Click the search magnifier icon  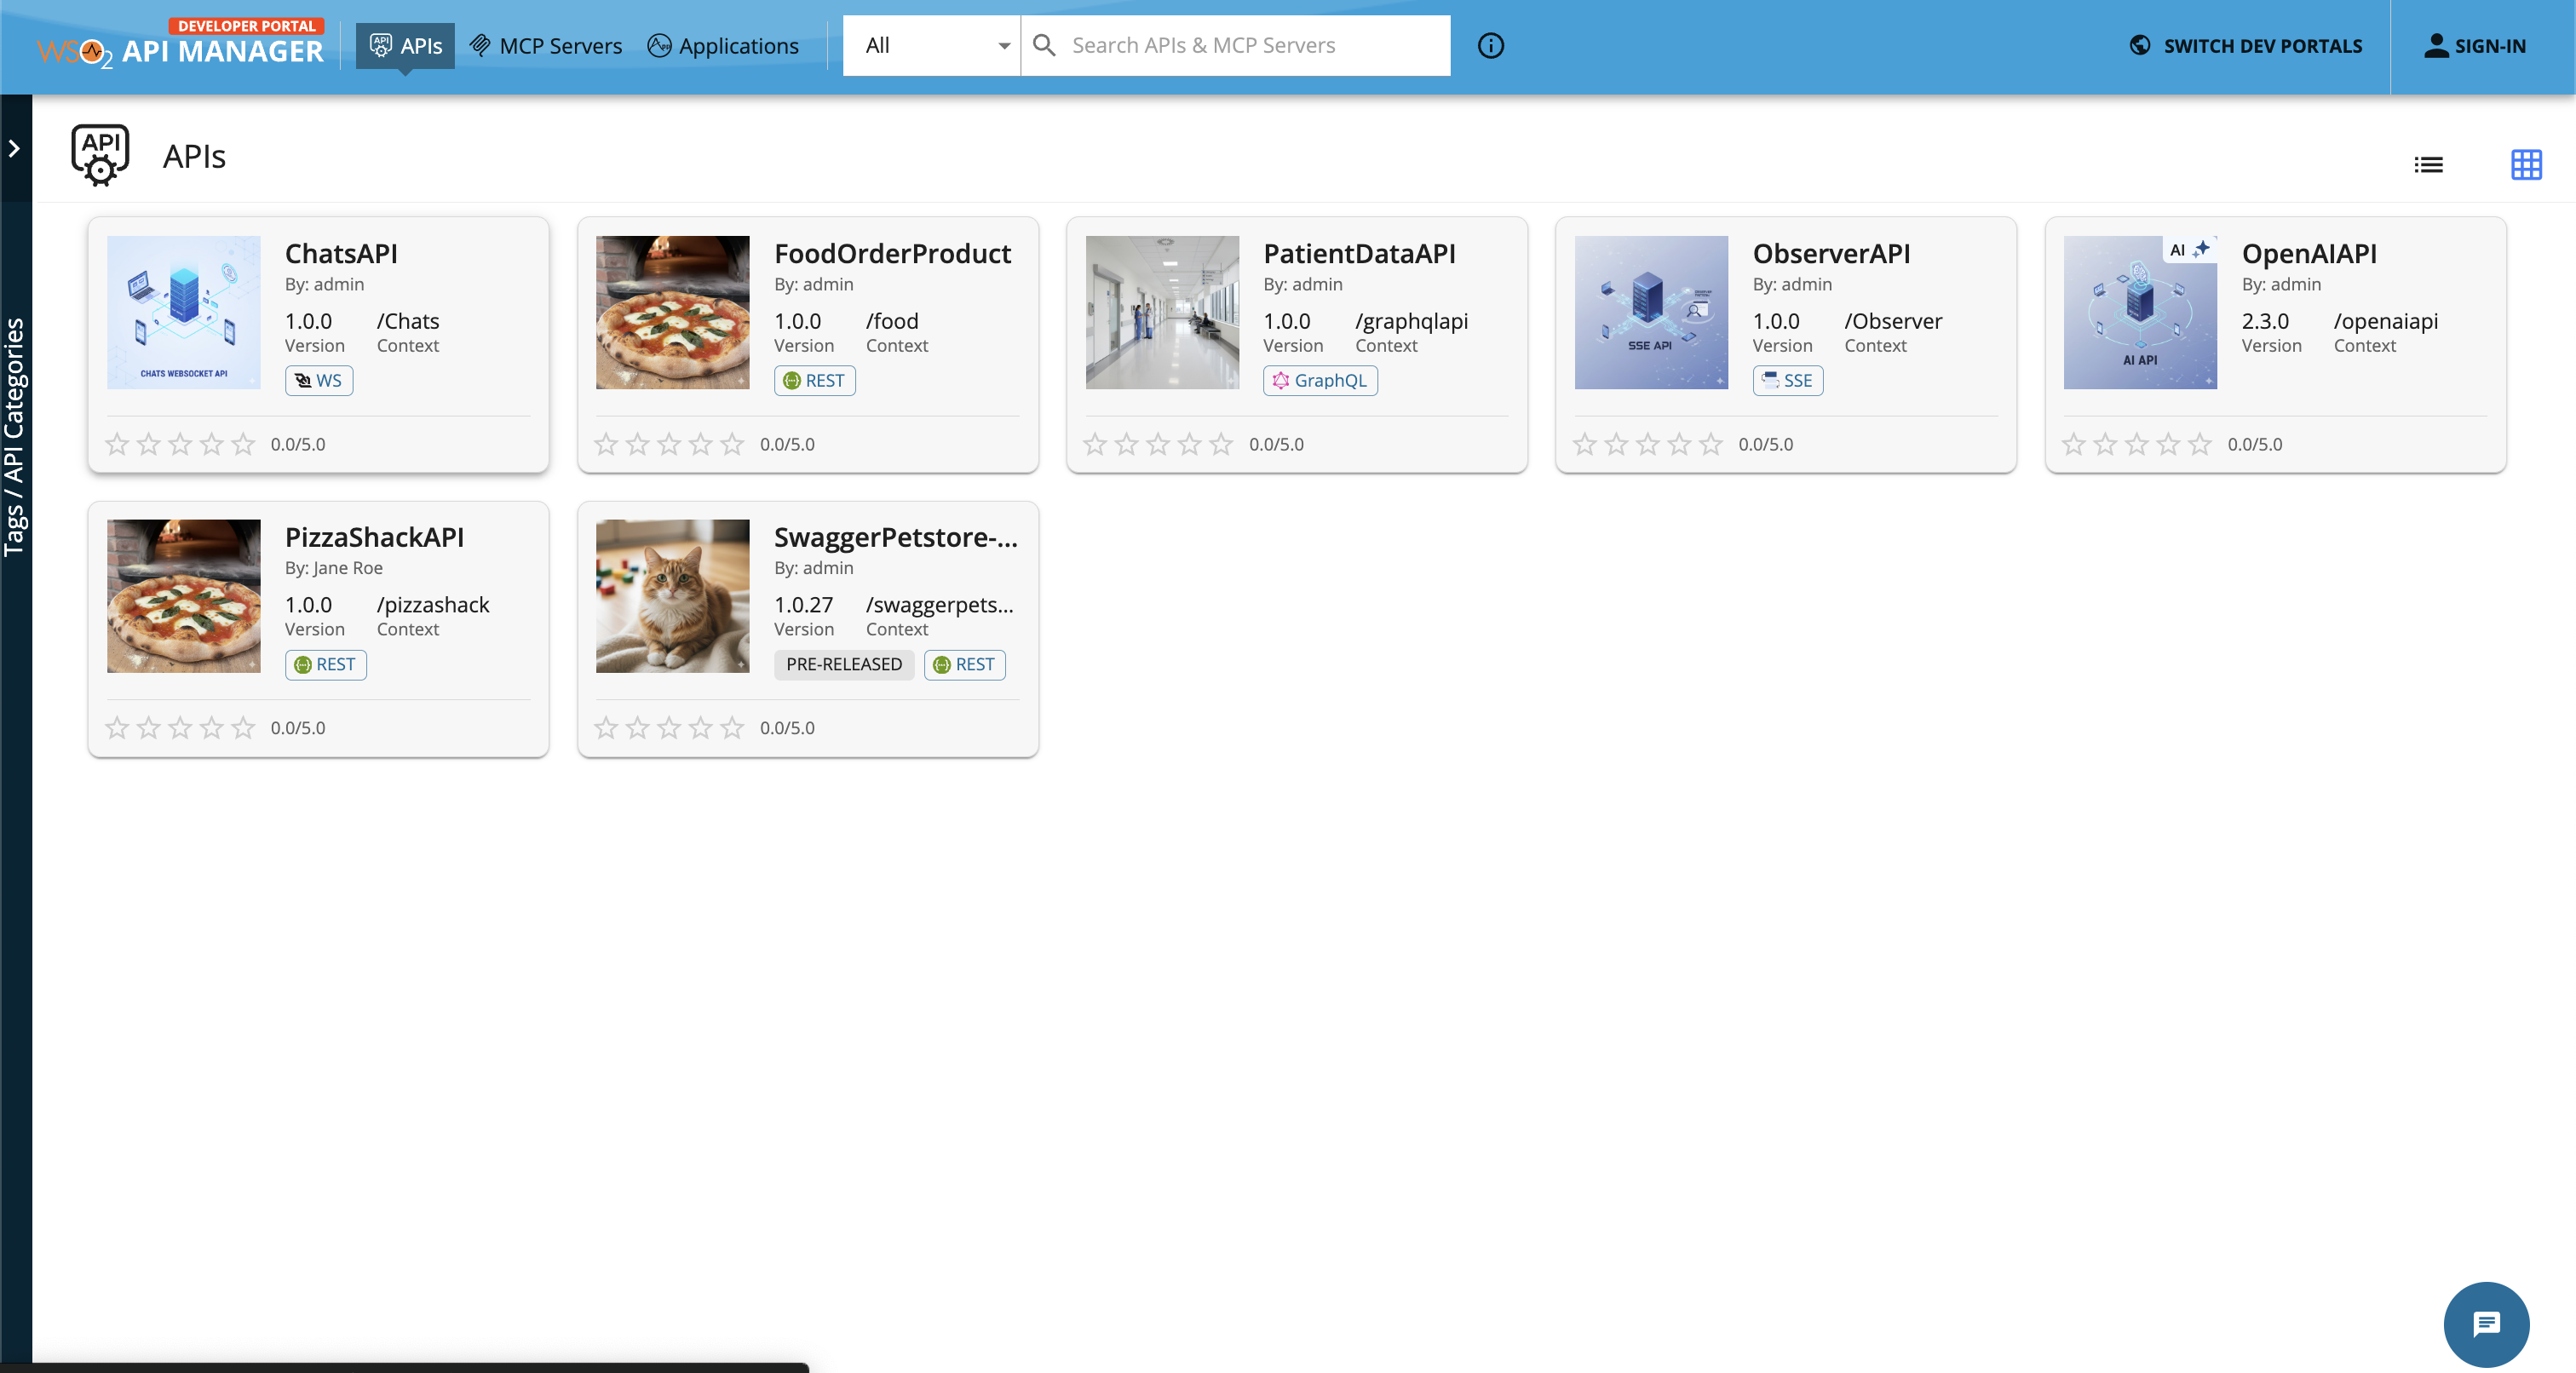(x=1045, y=45)
